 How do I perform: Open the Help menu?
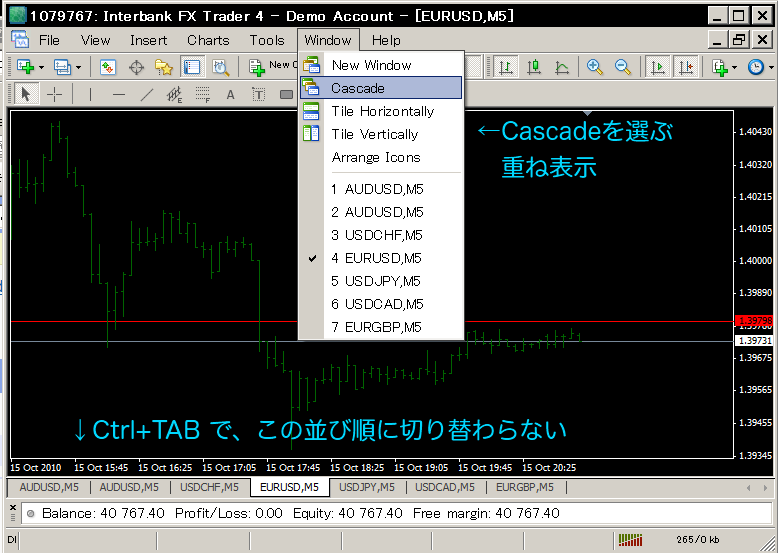386,40
